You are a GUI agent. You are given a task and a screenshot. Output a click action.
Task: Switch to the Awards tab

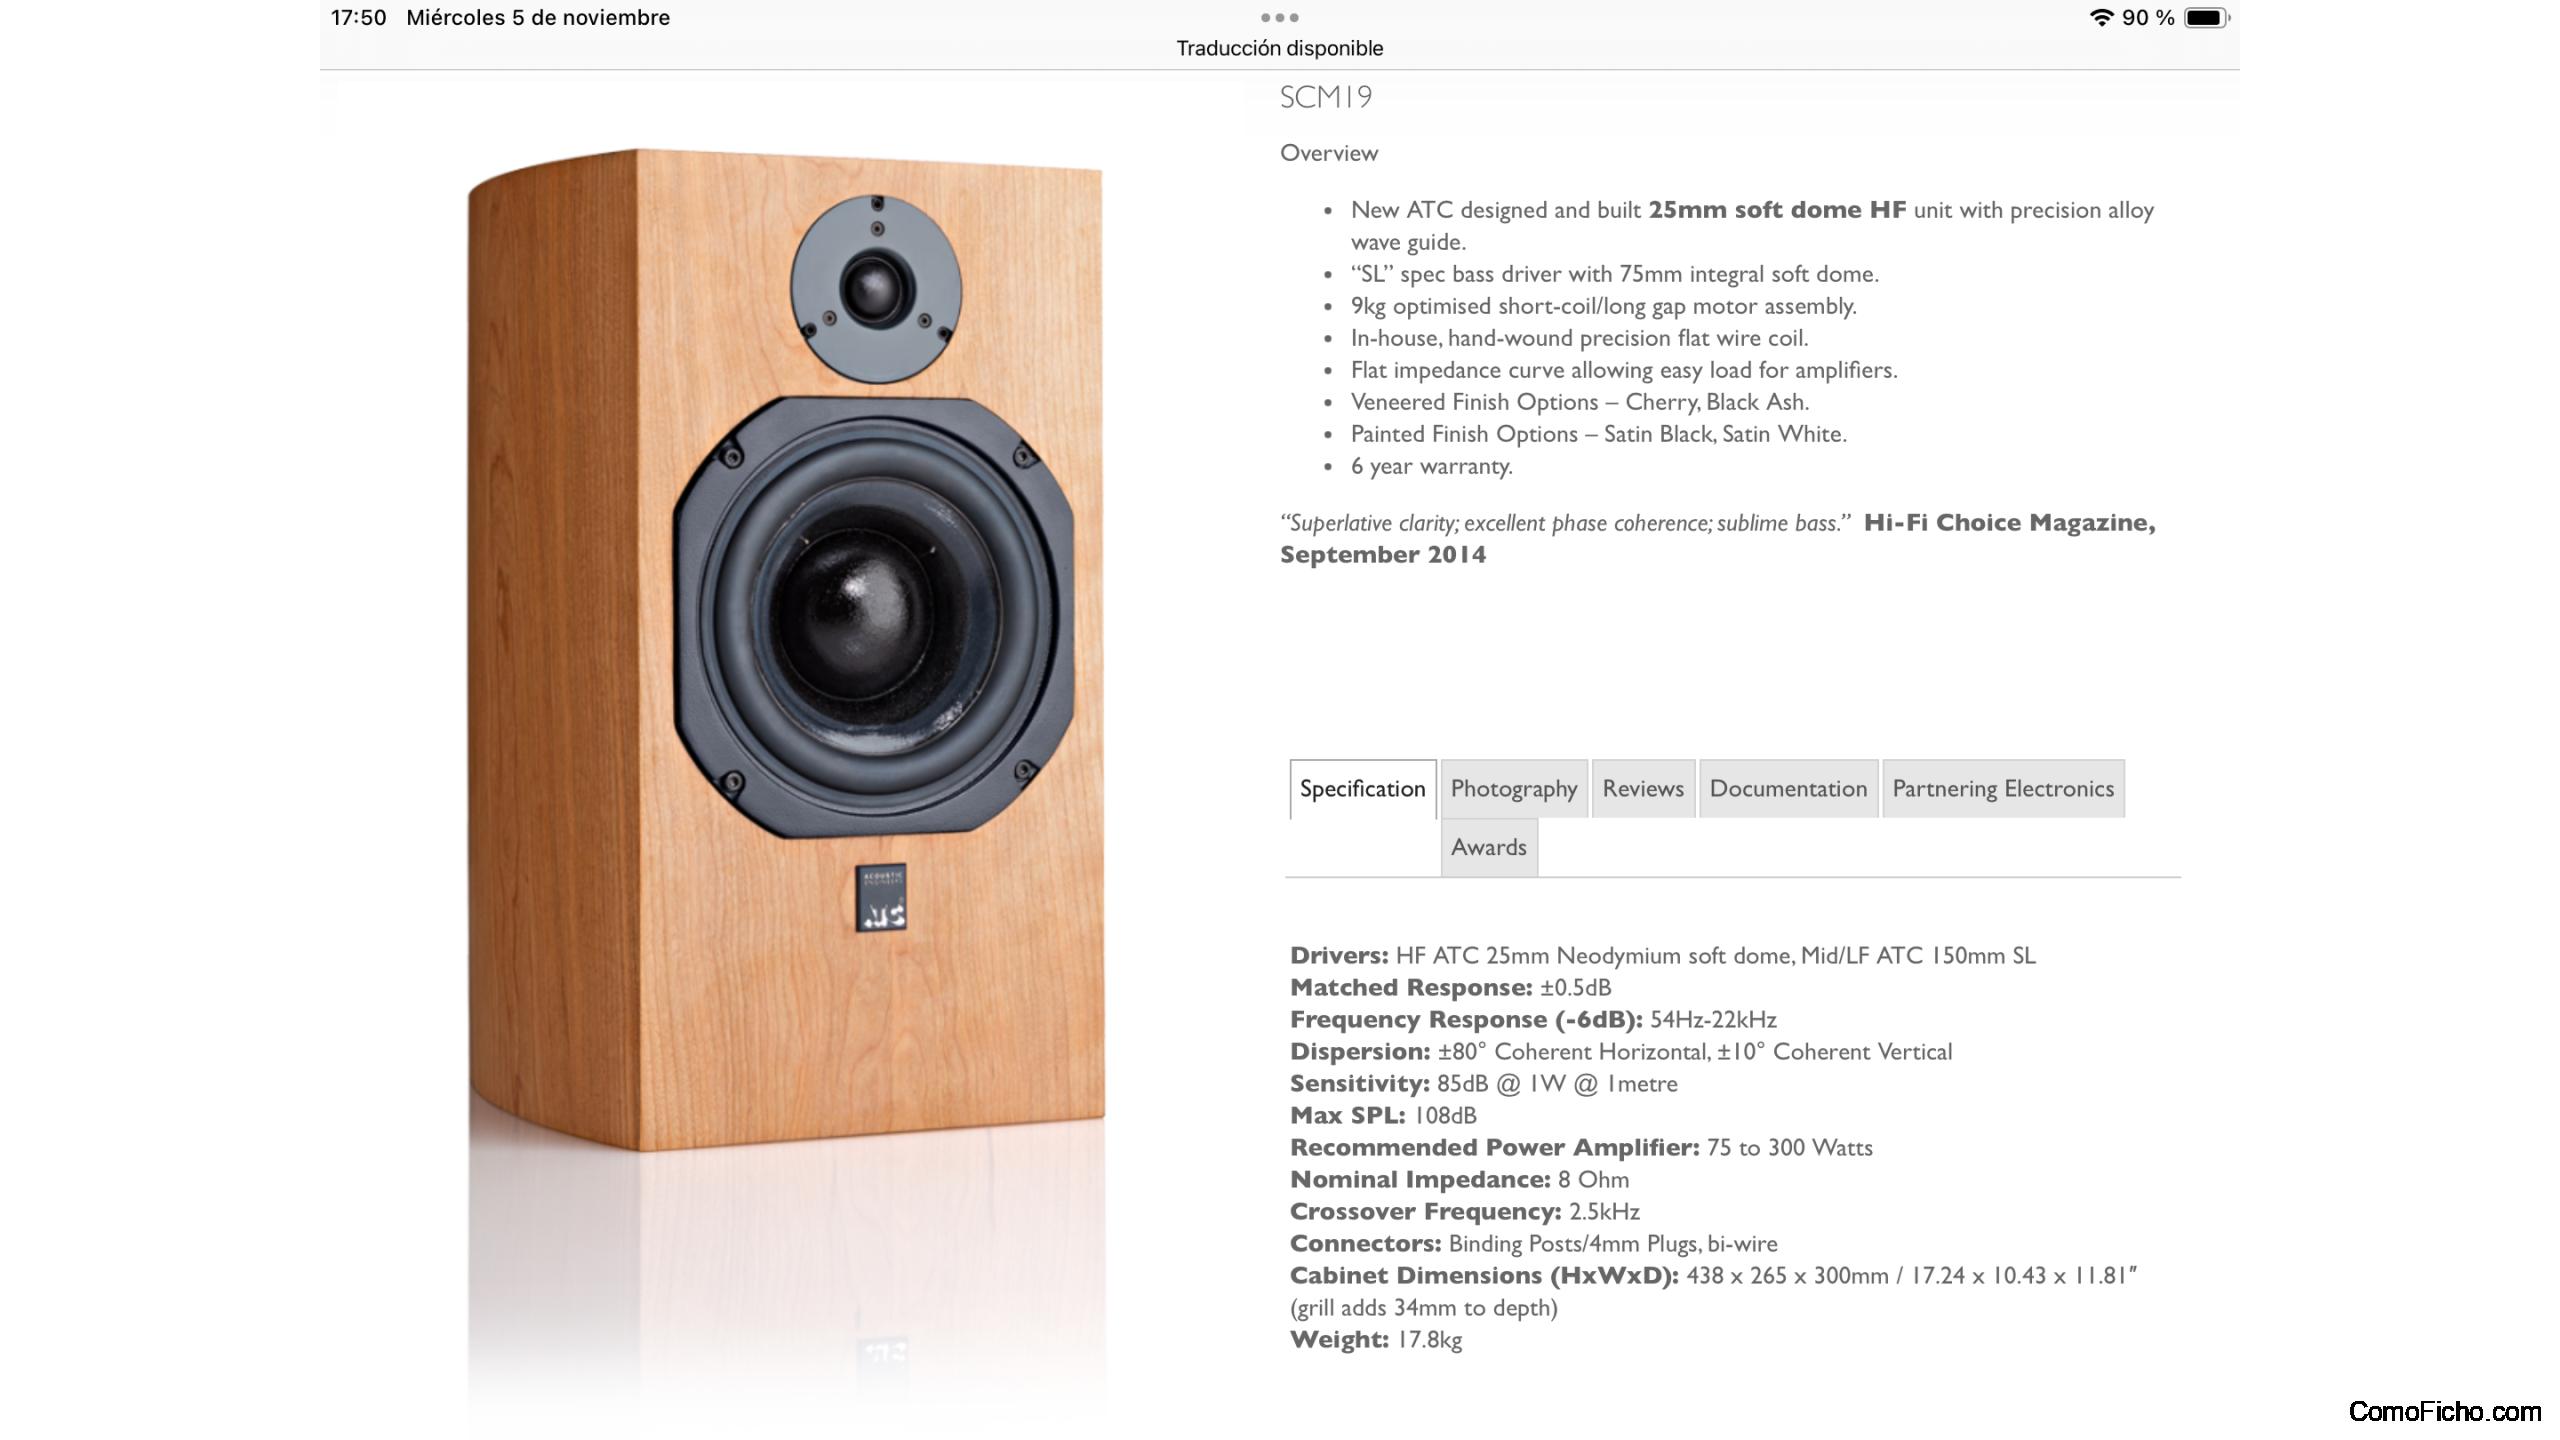(x=1489, y=847)
